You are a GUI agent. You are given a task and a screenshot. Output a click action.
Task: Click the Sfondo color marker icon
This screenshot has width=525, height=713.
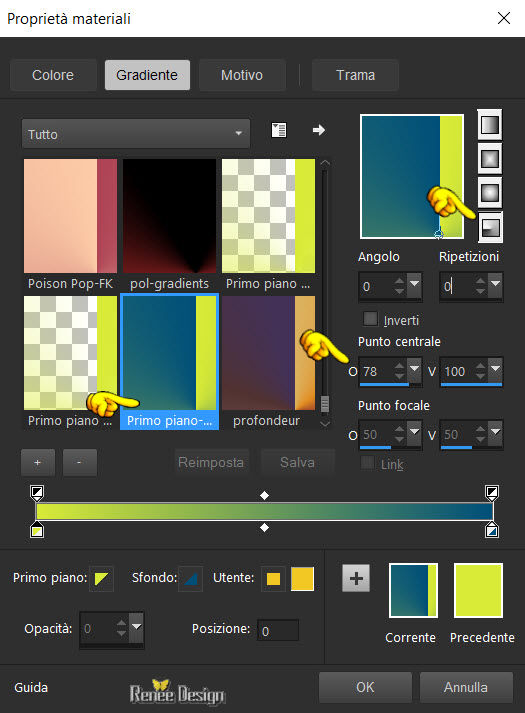pos(190,578)
